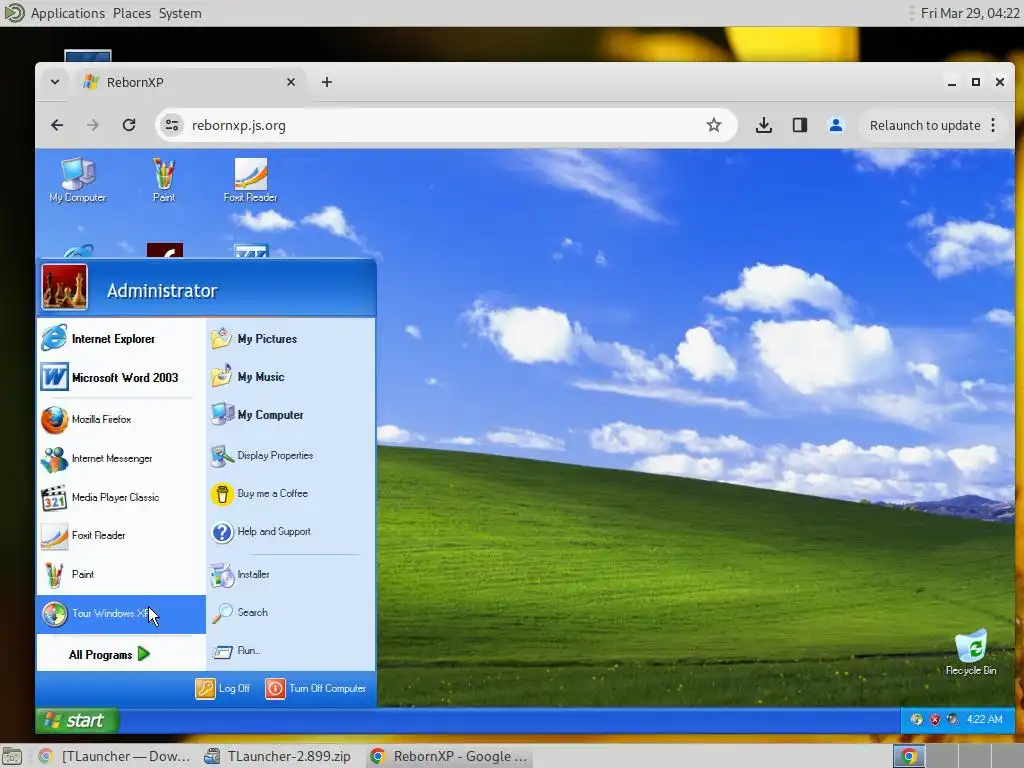
Task: Reload the RebornXP page
Action: (129, 125)
